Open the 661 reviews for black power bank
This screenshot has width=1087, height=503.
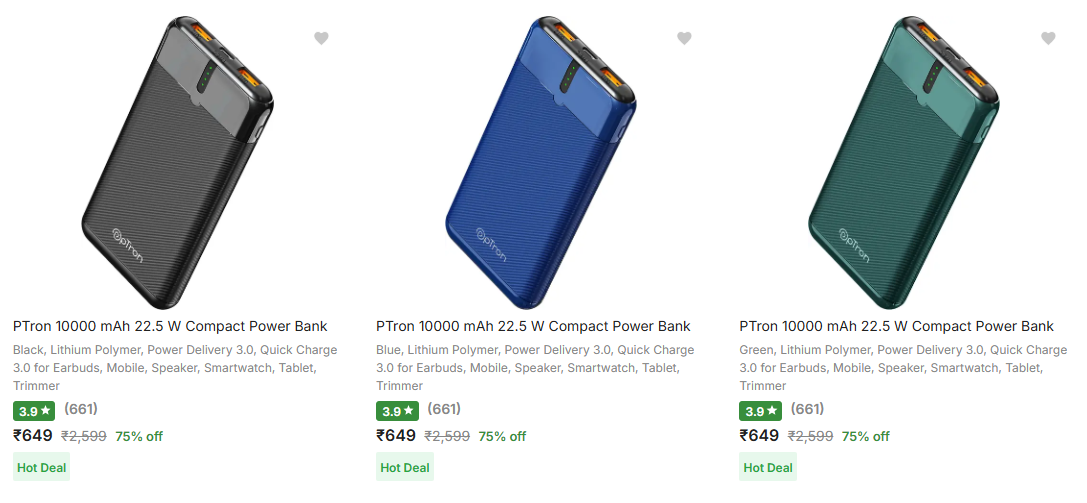(81, 409)
